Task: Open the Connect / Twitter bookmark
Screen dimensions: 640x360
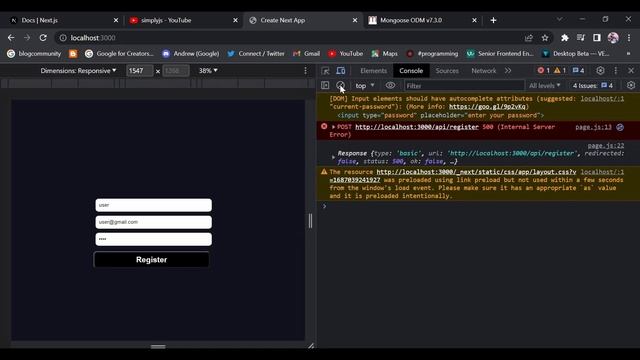Action: (x=256, y=53)
